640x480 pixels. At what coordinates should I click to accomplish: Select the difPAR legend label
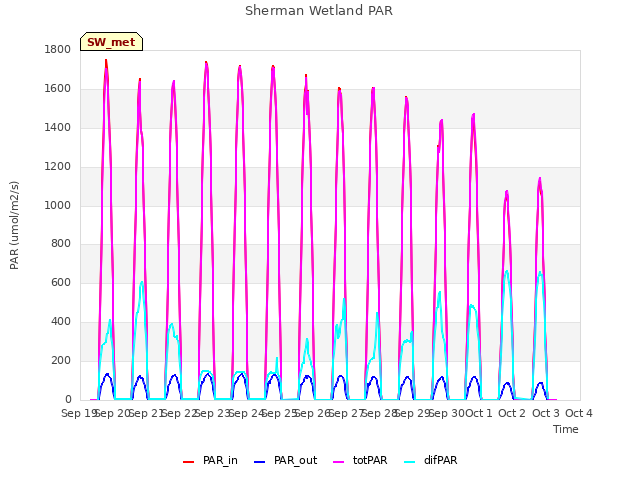point(440,461)
